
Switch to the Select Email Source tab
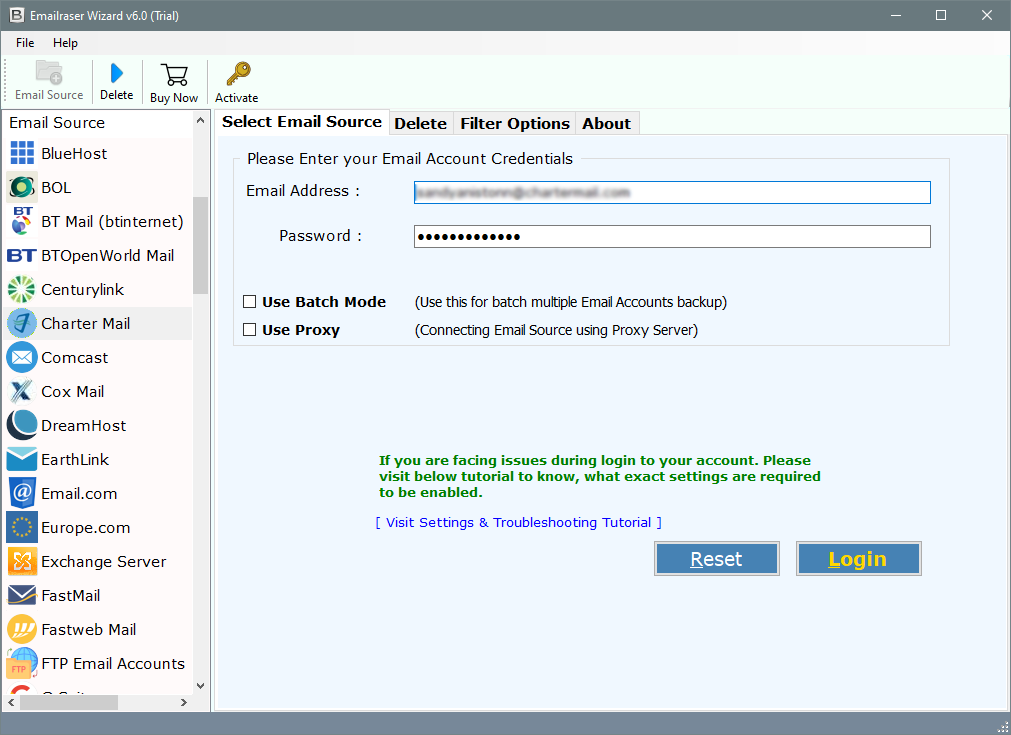pyautogui.click(x=302, y=122)
